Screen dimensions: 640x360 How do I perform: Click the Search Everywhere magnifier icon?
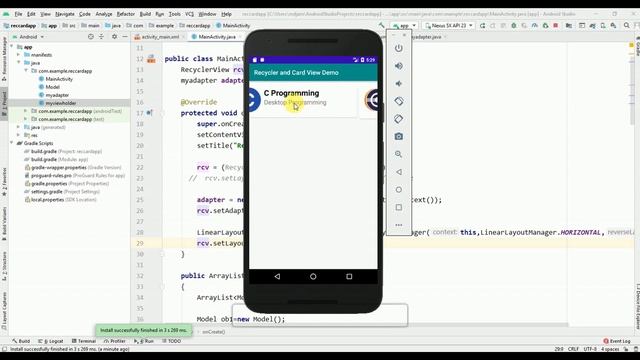click(627, 25)
